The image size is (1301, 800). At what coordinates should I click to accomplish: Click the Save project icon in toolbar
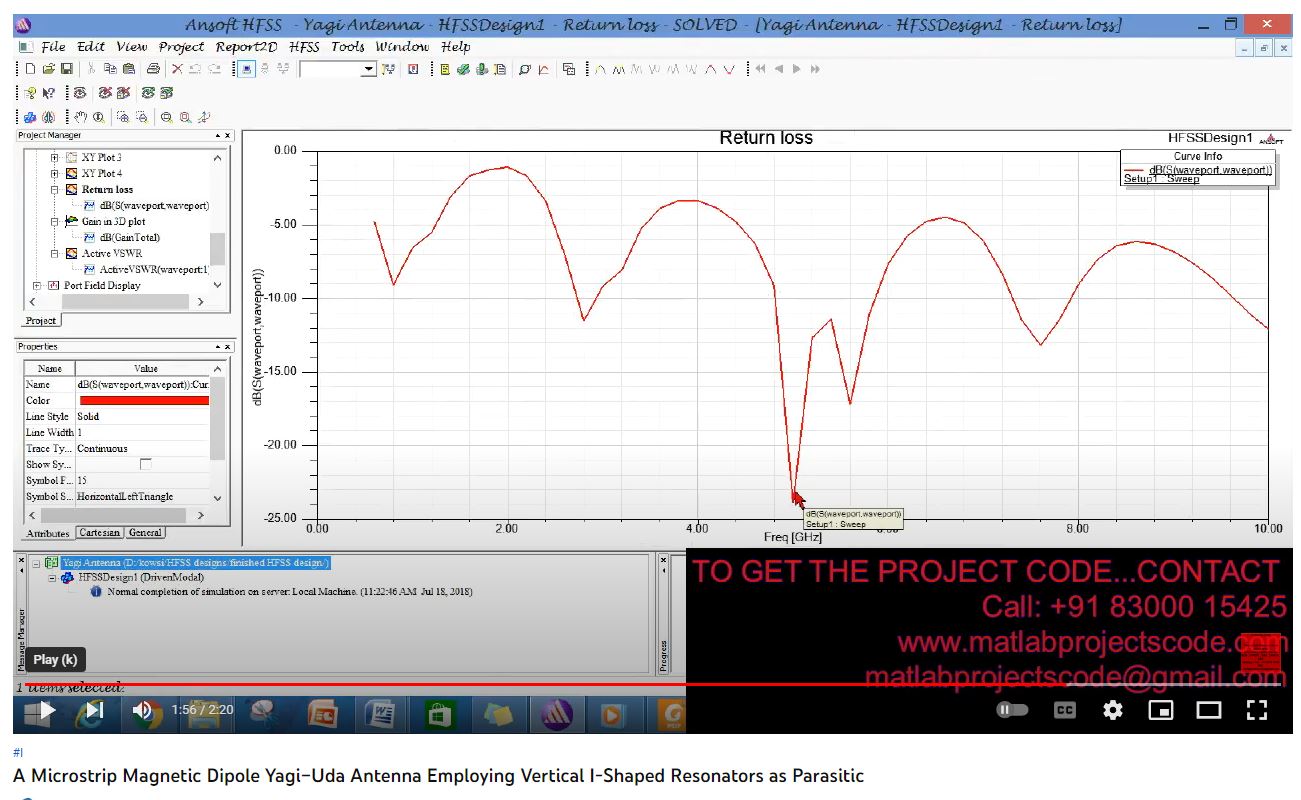click(x=67, y=69)
